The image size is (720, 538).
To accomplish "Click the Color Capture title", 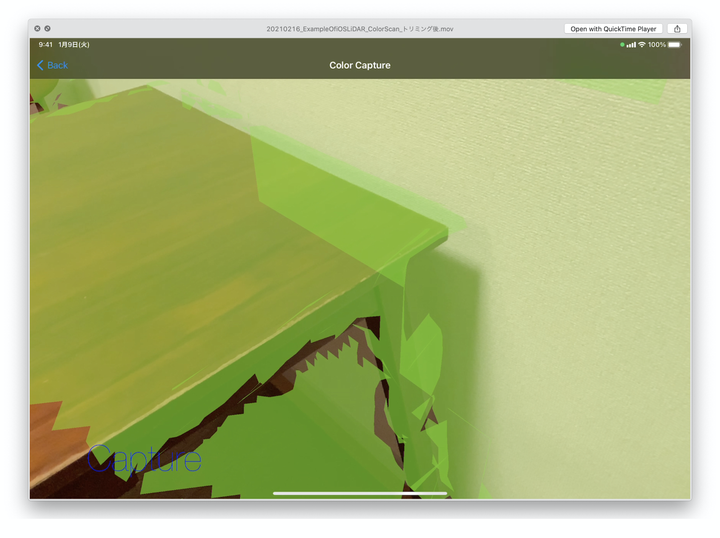I will click(x=360, y=65).
